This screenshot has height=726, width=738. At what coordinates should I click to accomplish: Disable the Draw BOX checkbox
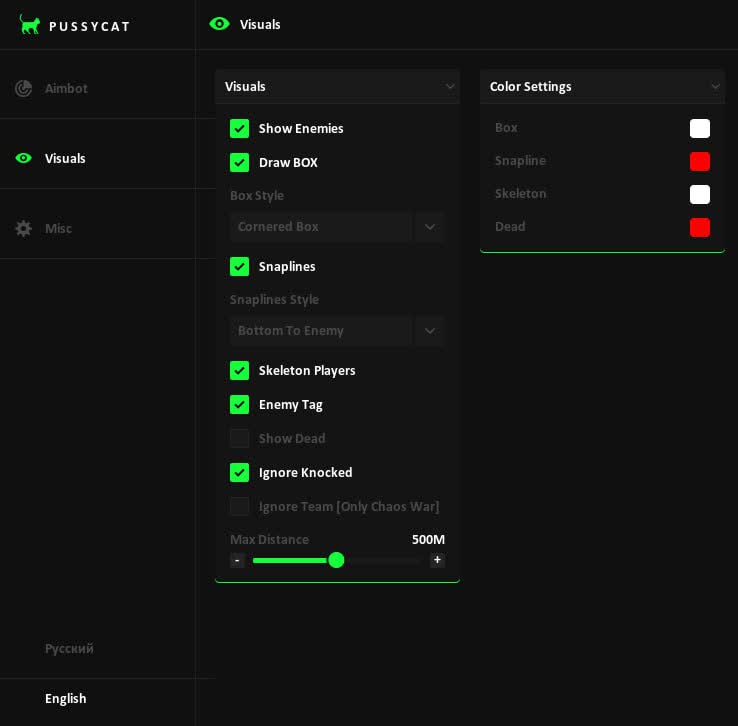pos(239,162)
